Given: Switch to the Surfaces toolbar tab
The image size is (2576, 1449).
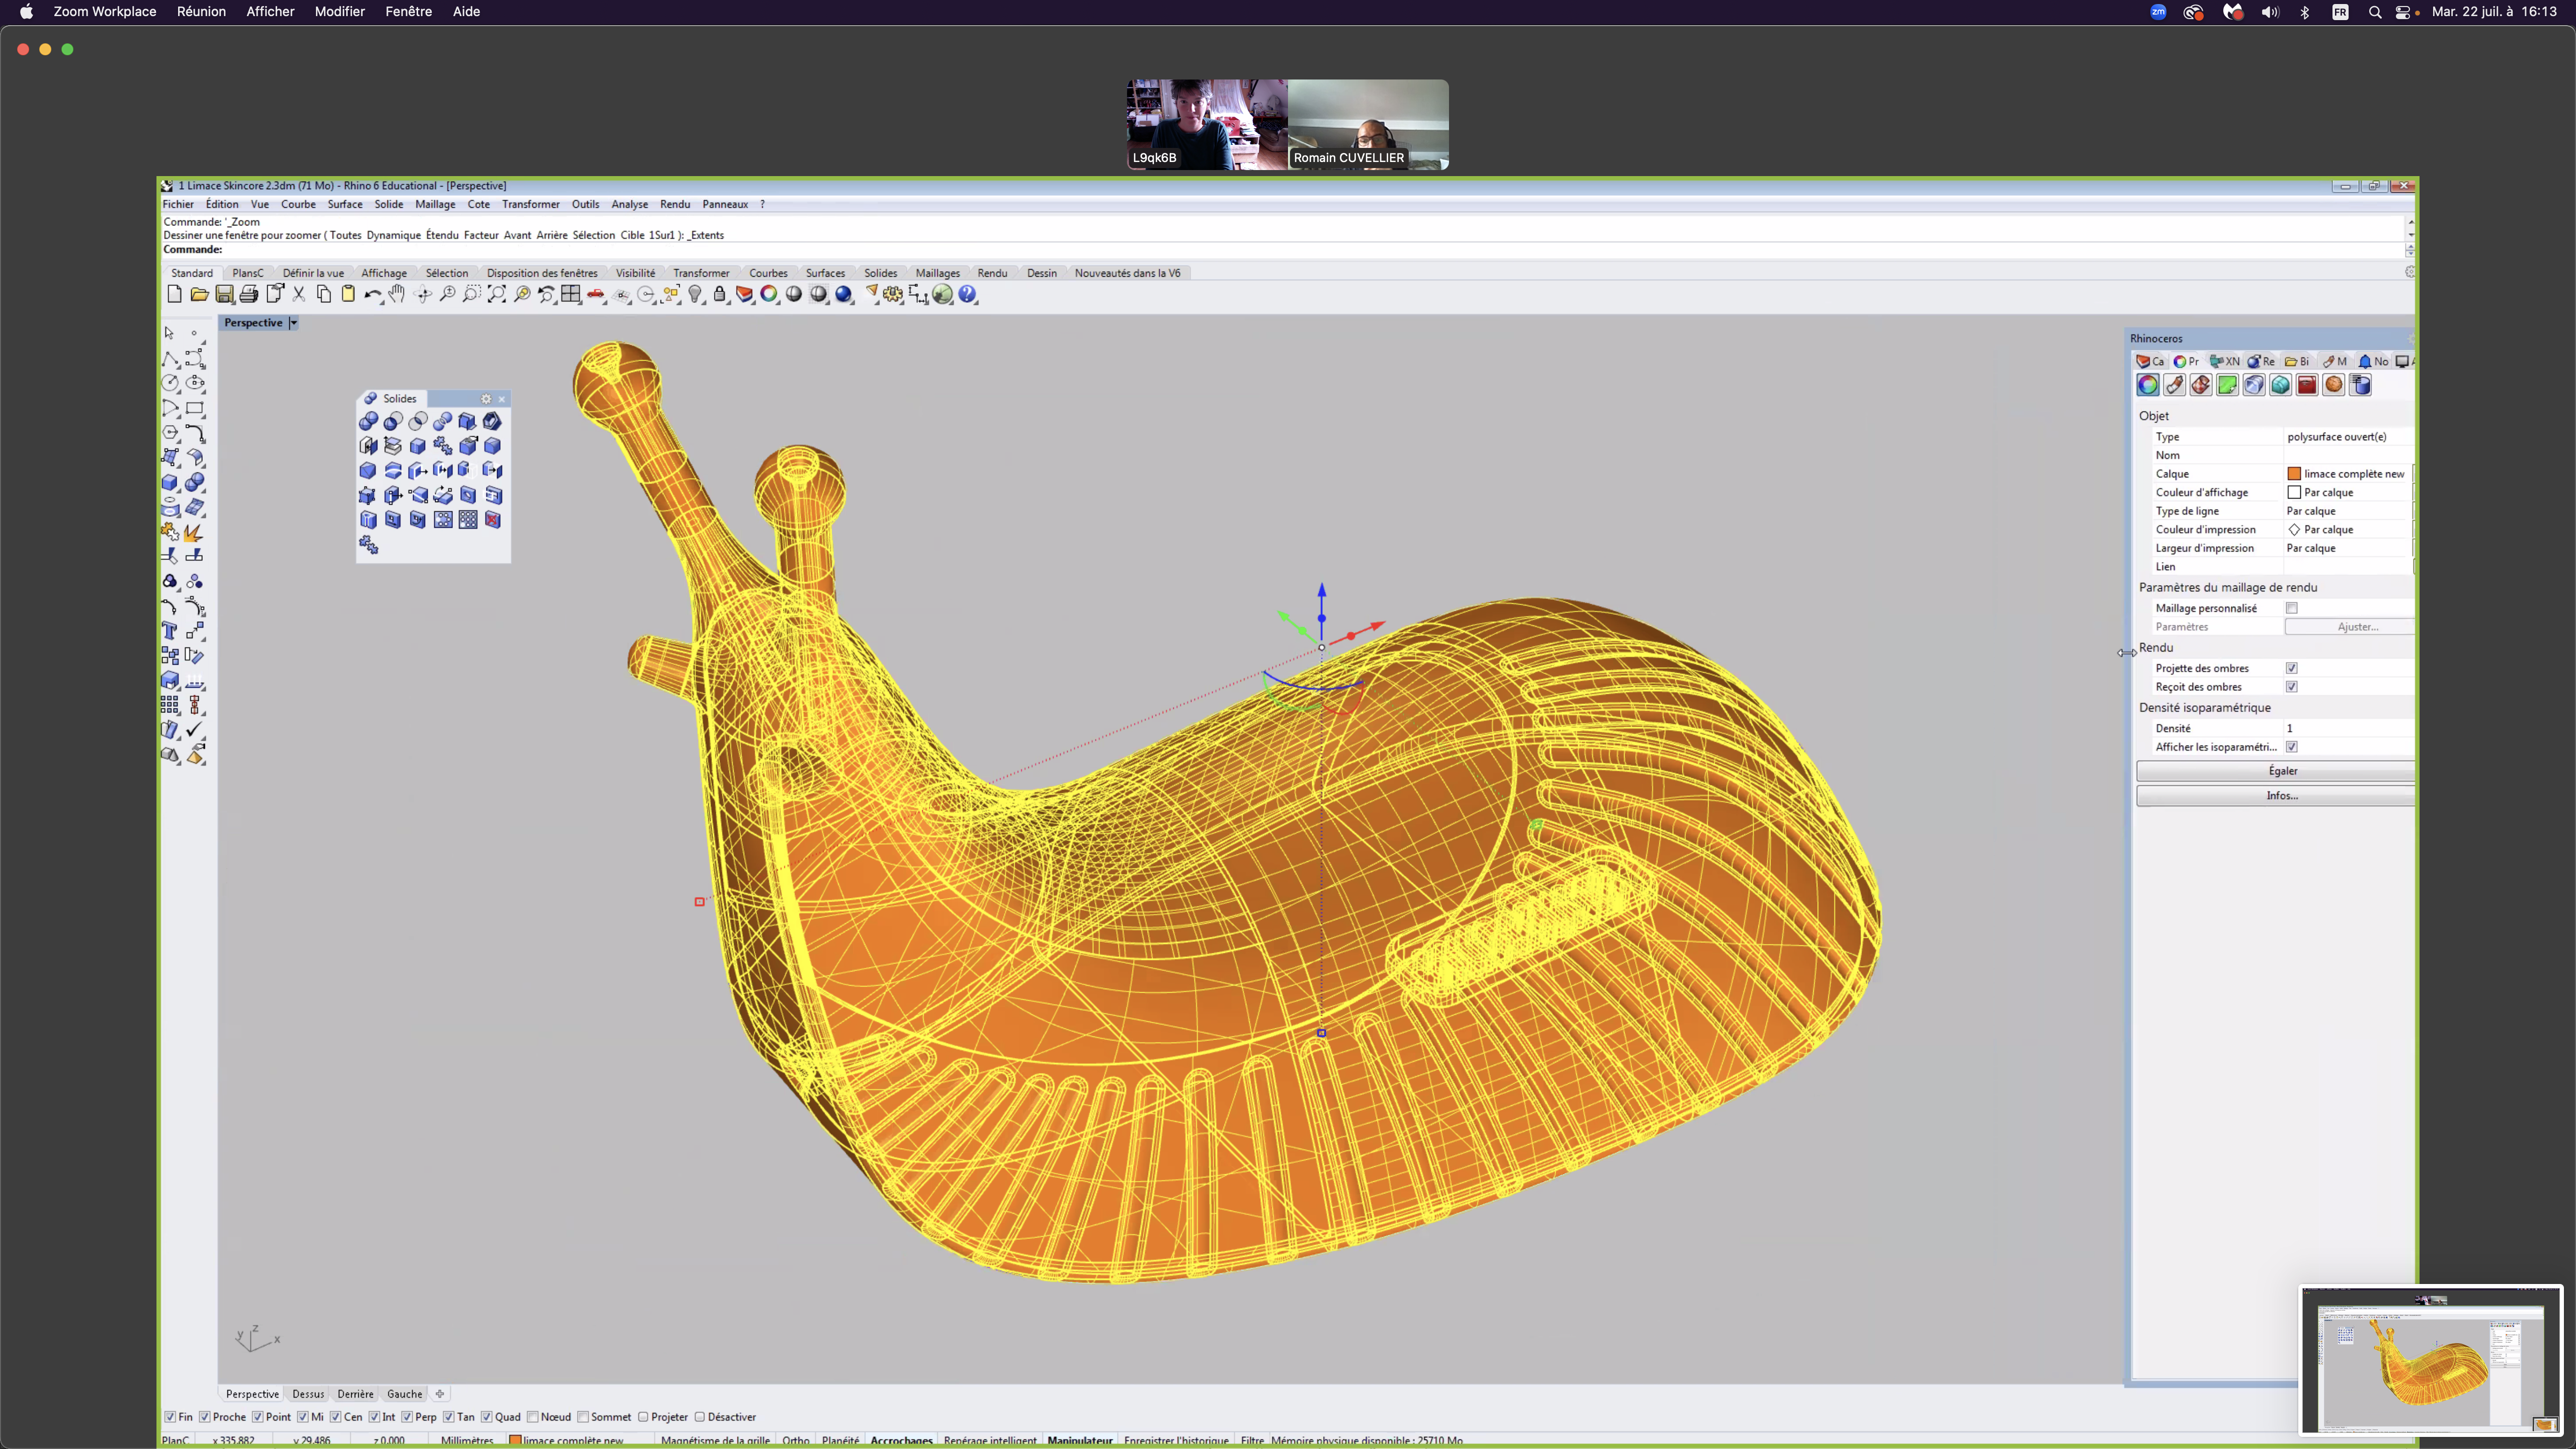Looking at the screenshot, I should [x=825, y=273].
